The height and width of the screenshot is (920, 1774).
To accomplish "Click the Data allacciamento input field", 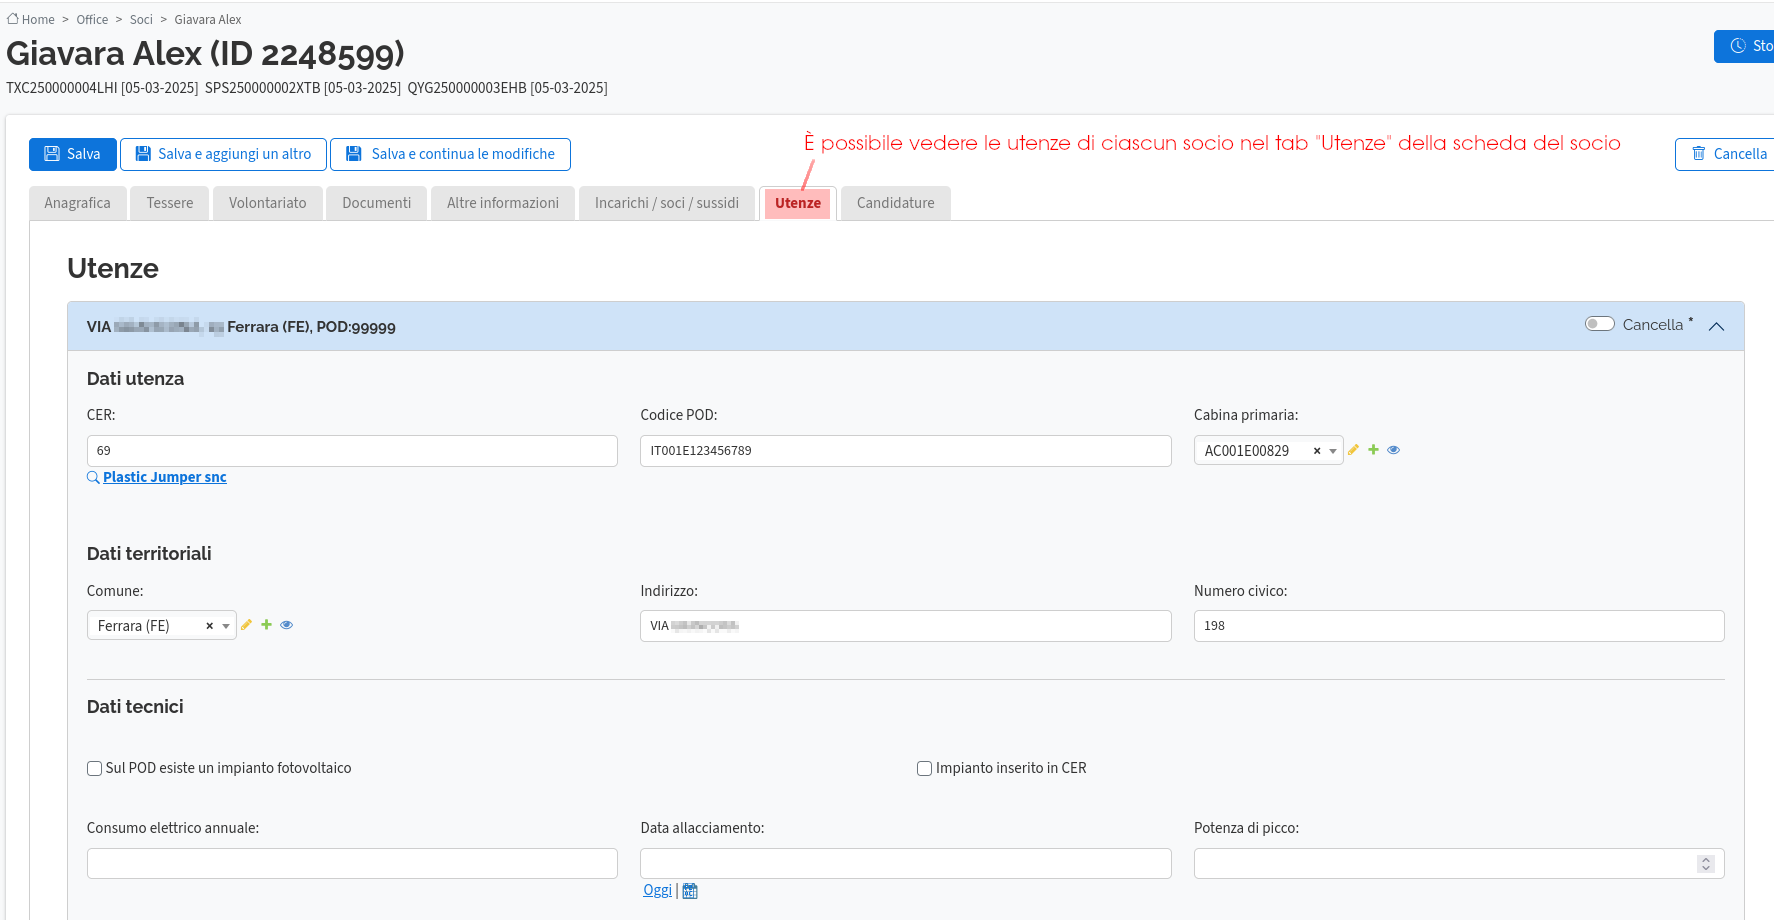I will tap(906, 864).
